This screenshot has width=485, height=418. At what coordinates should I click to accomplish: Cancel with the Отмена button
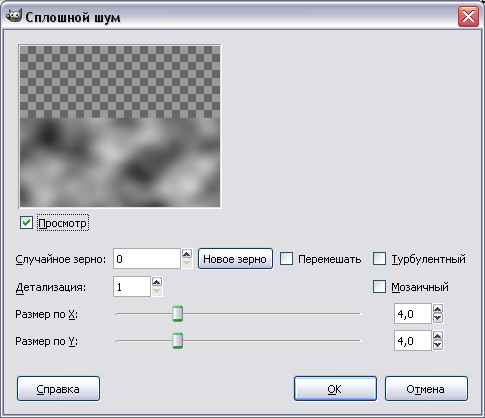pos(426,389)
